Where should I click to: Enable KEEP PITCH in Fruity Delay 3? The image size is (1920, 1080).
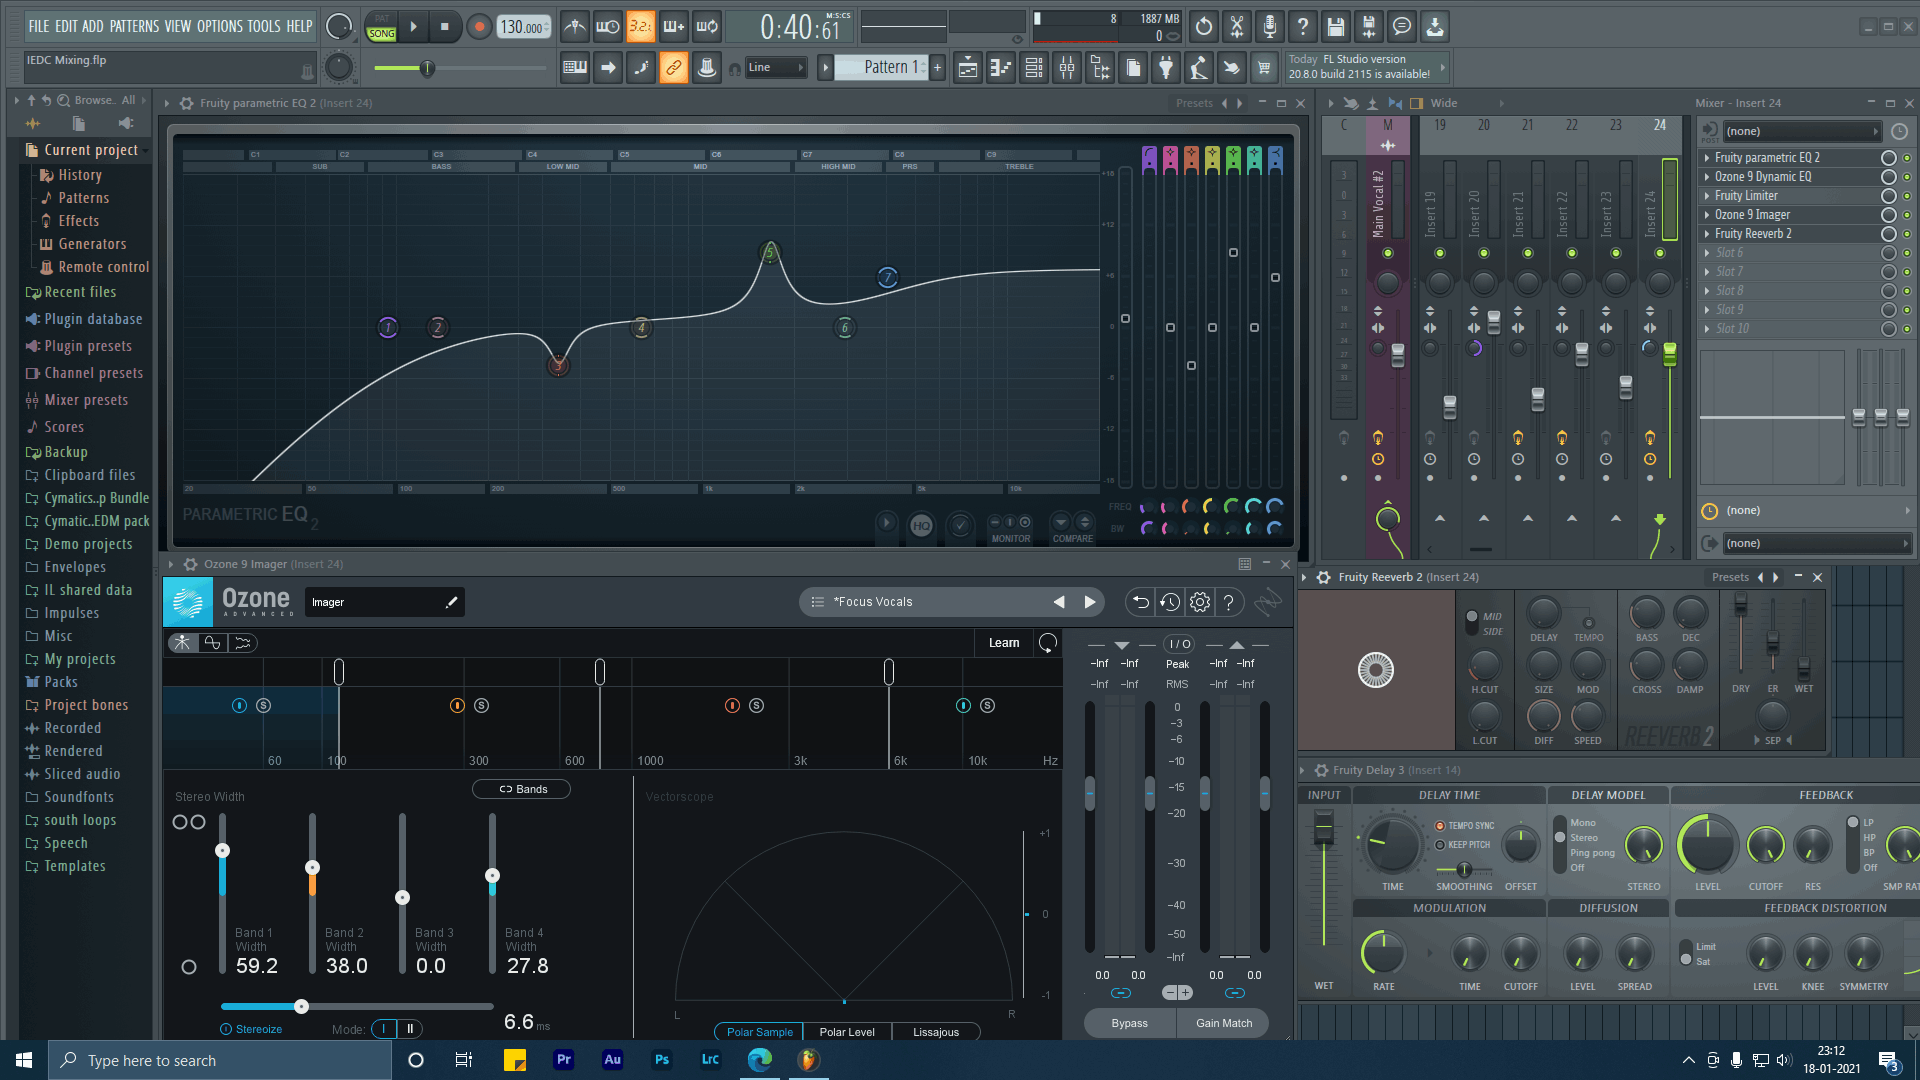1440,845
